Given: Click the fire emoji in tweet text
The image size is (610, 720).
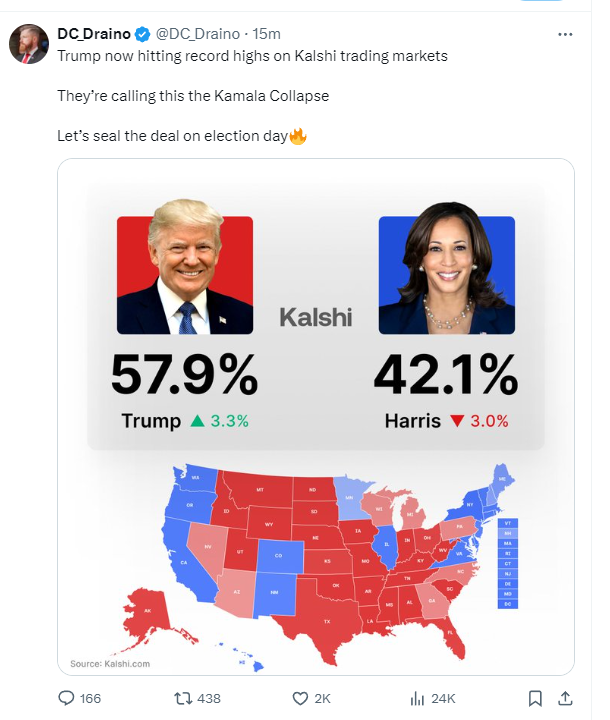Looking at the screenshot, I should [x=298, y=136].
